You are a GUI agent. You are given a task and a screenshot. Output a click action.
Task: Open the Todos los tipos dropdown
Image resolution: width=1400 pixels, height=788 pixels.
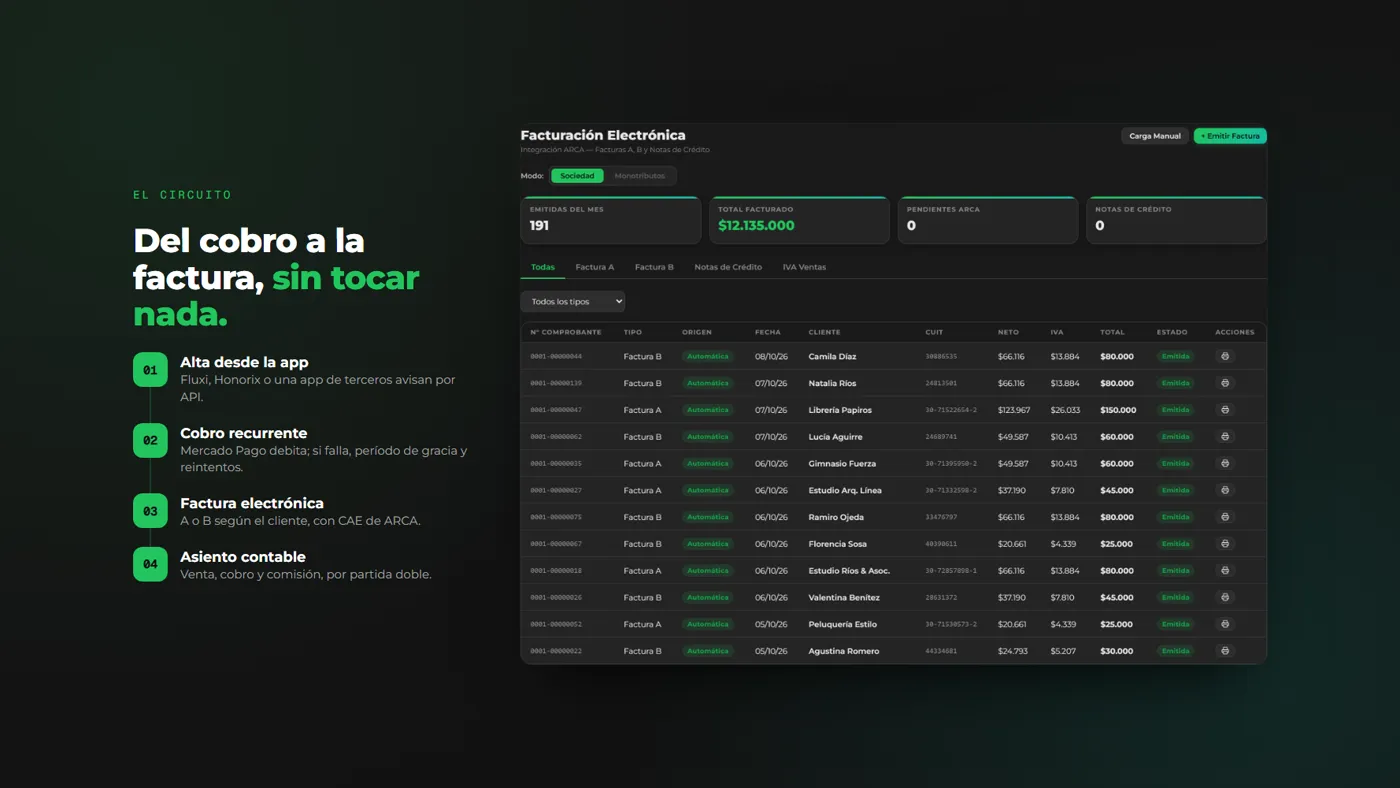pyautogui.click(x=573, y=301)
